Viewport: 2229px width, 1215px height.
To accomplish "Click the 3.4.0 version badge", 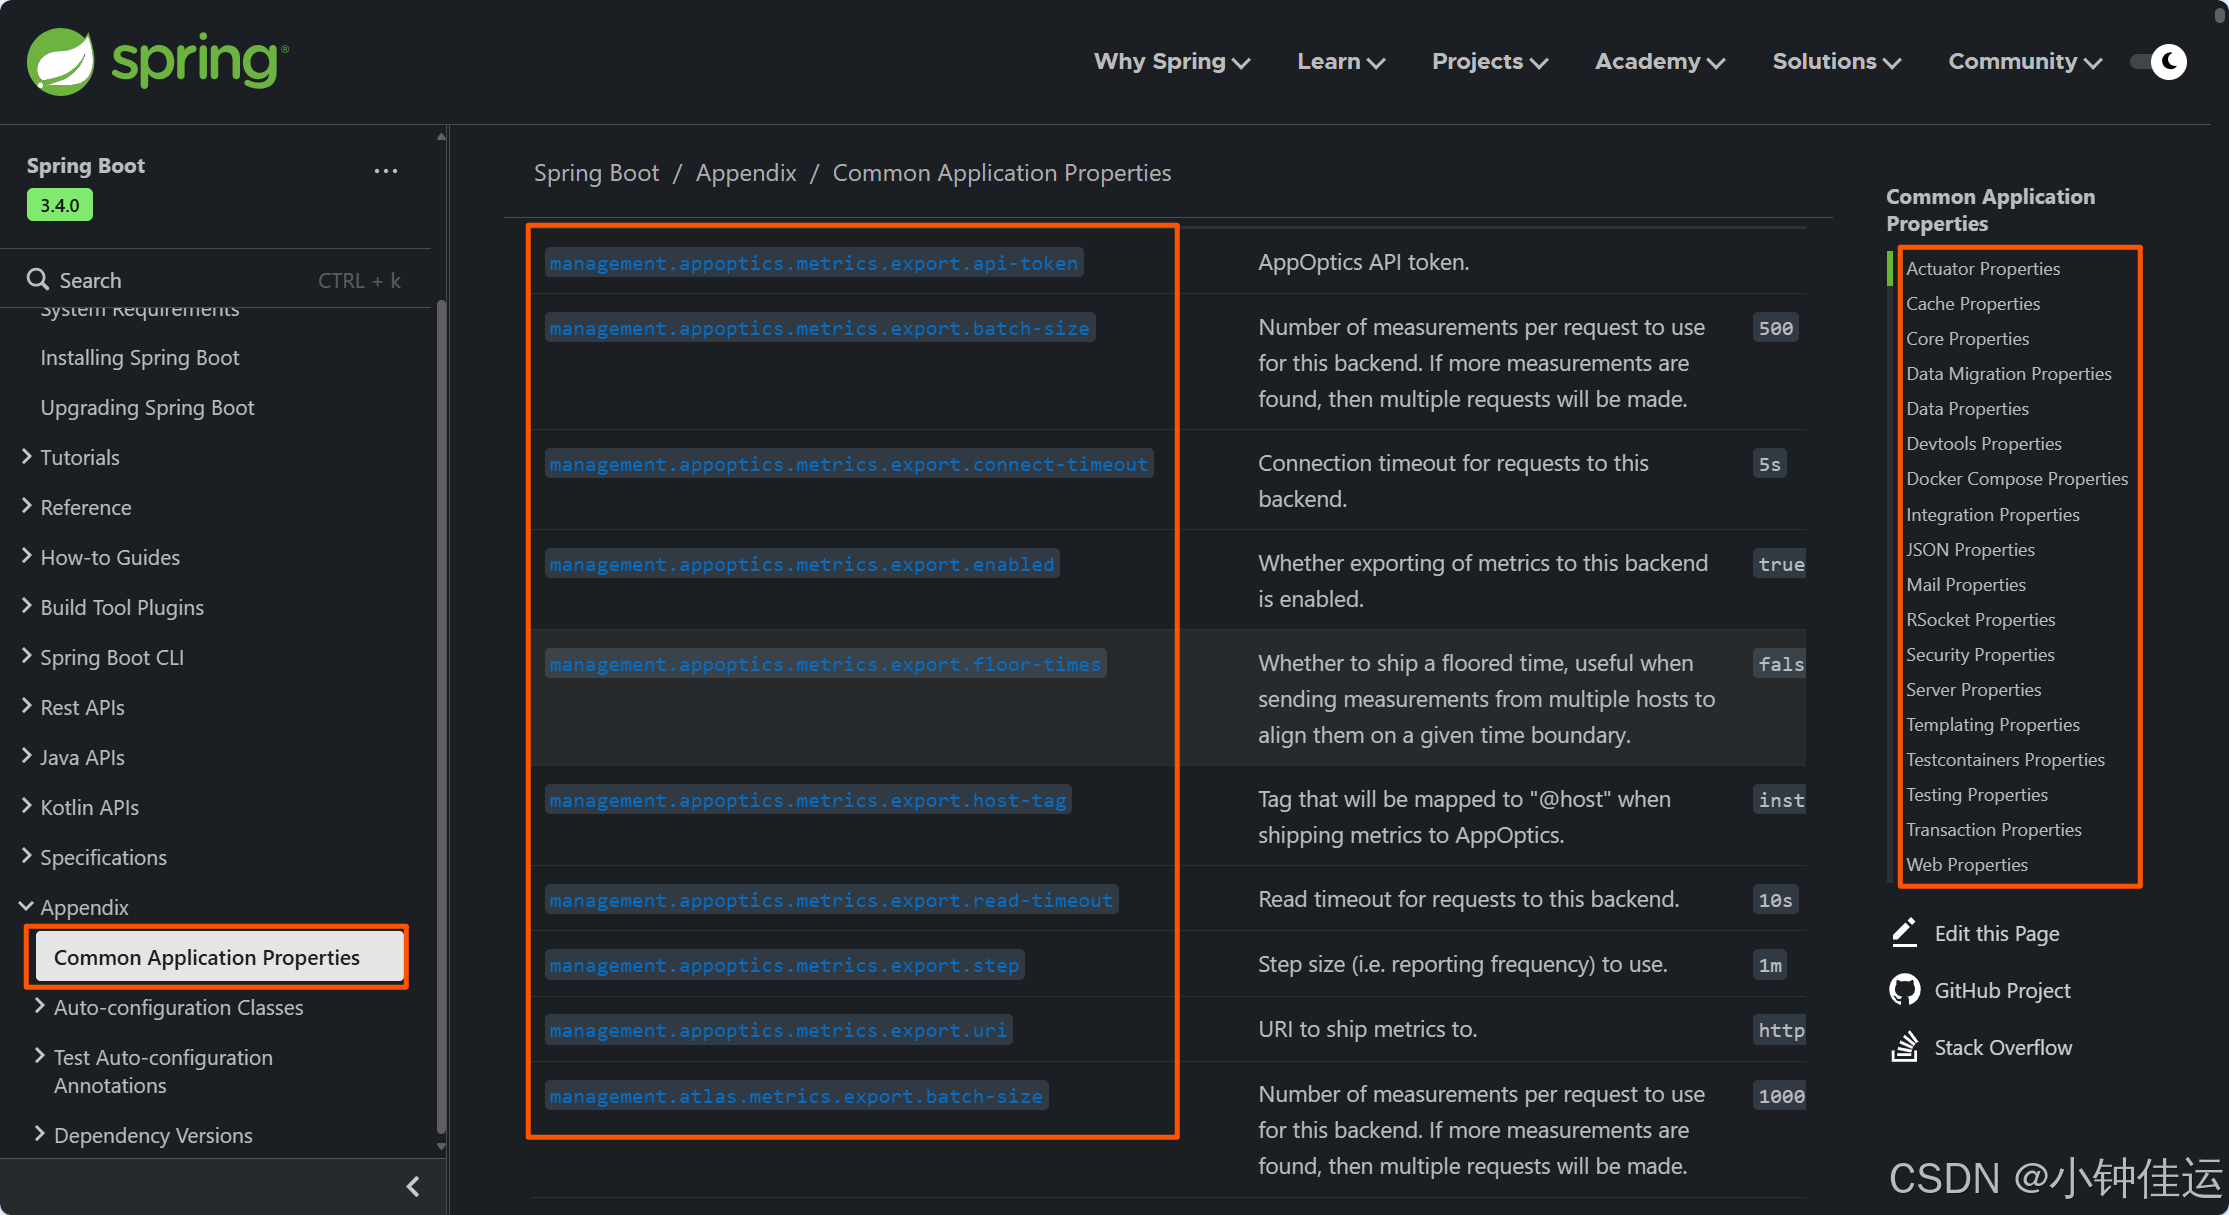I will coord(60,205).
